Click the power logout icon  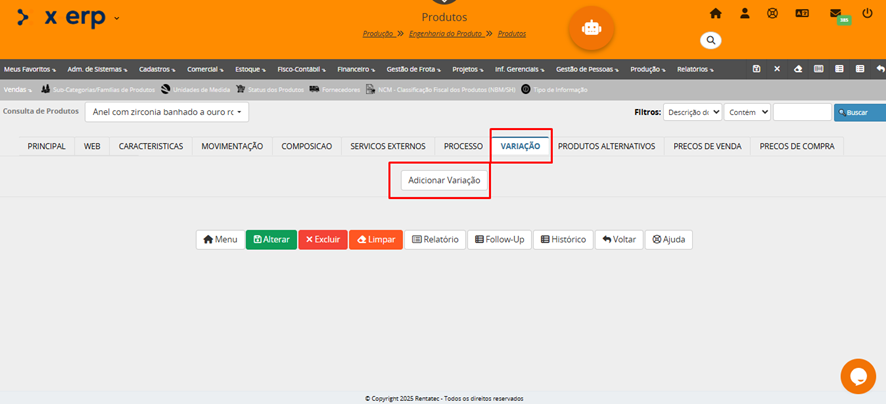point(867,14)
